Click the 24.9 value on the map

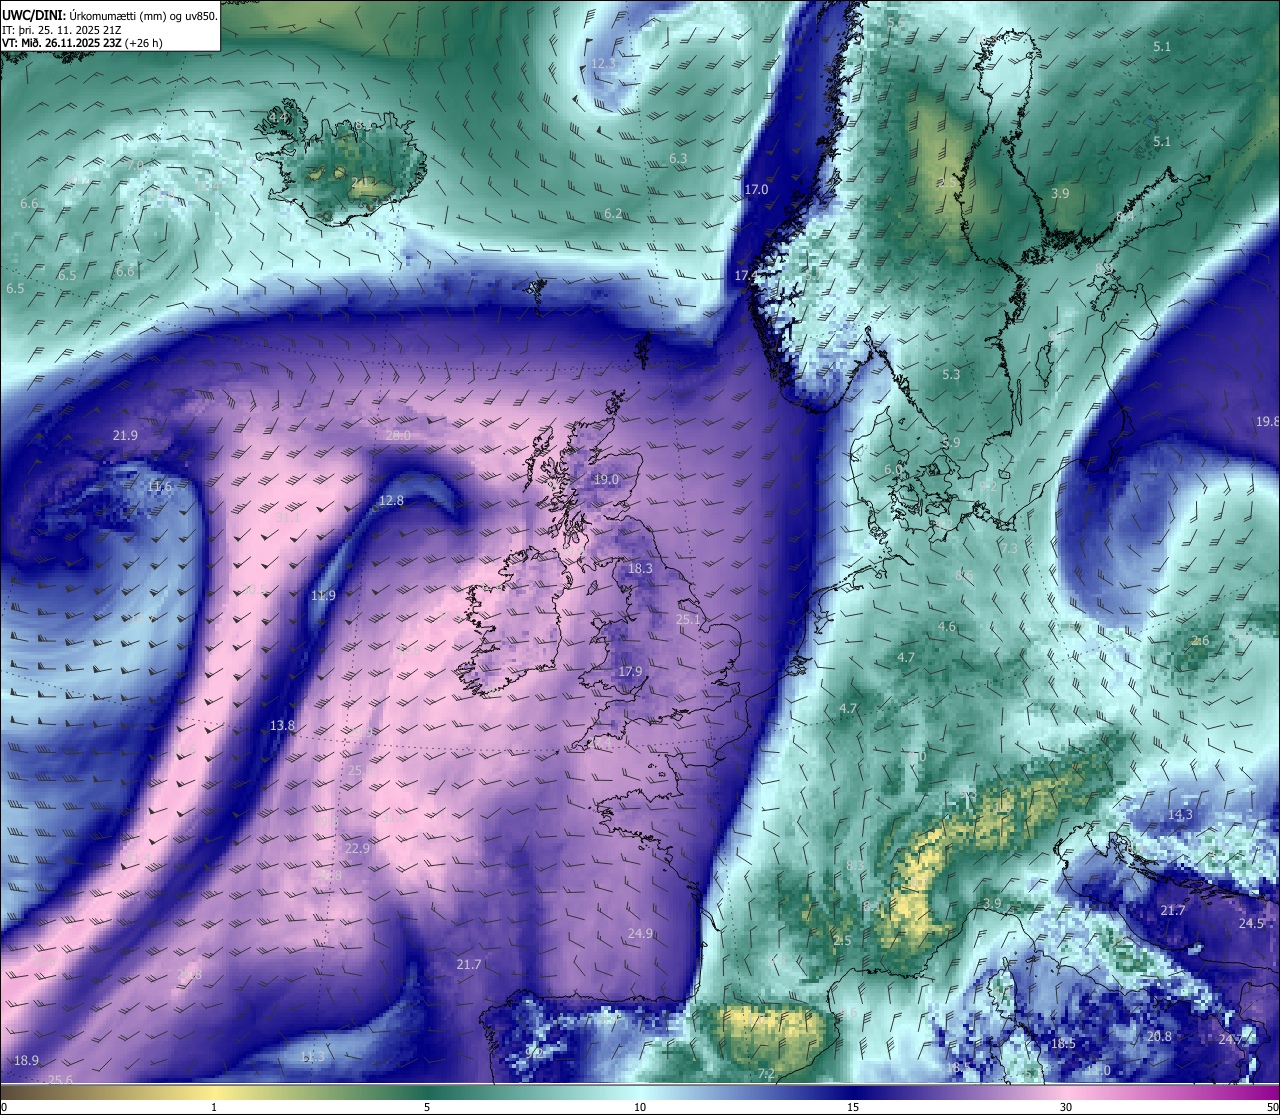click(640, 933)
